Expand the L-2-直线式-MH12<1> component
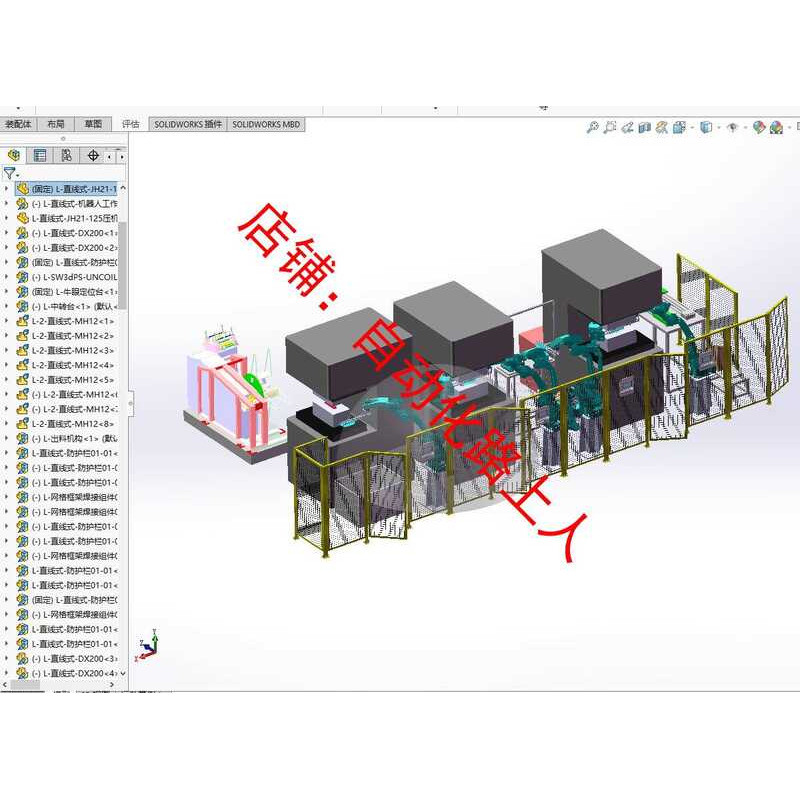 tap(6, 321)
